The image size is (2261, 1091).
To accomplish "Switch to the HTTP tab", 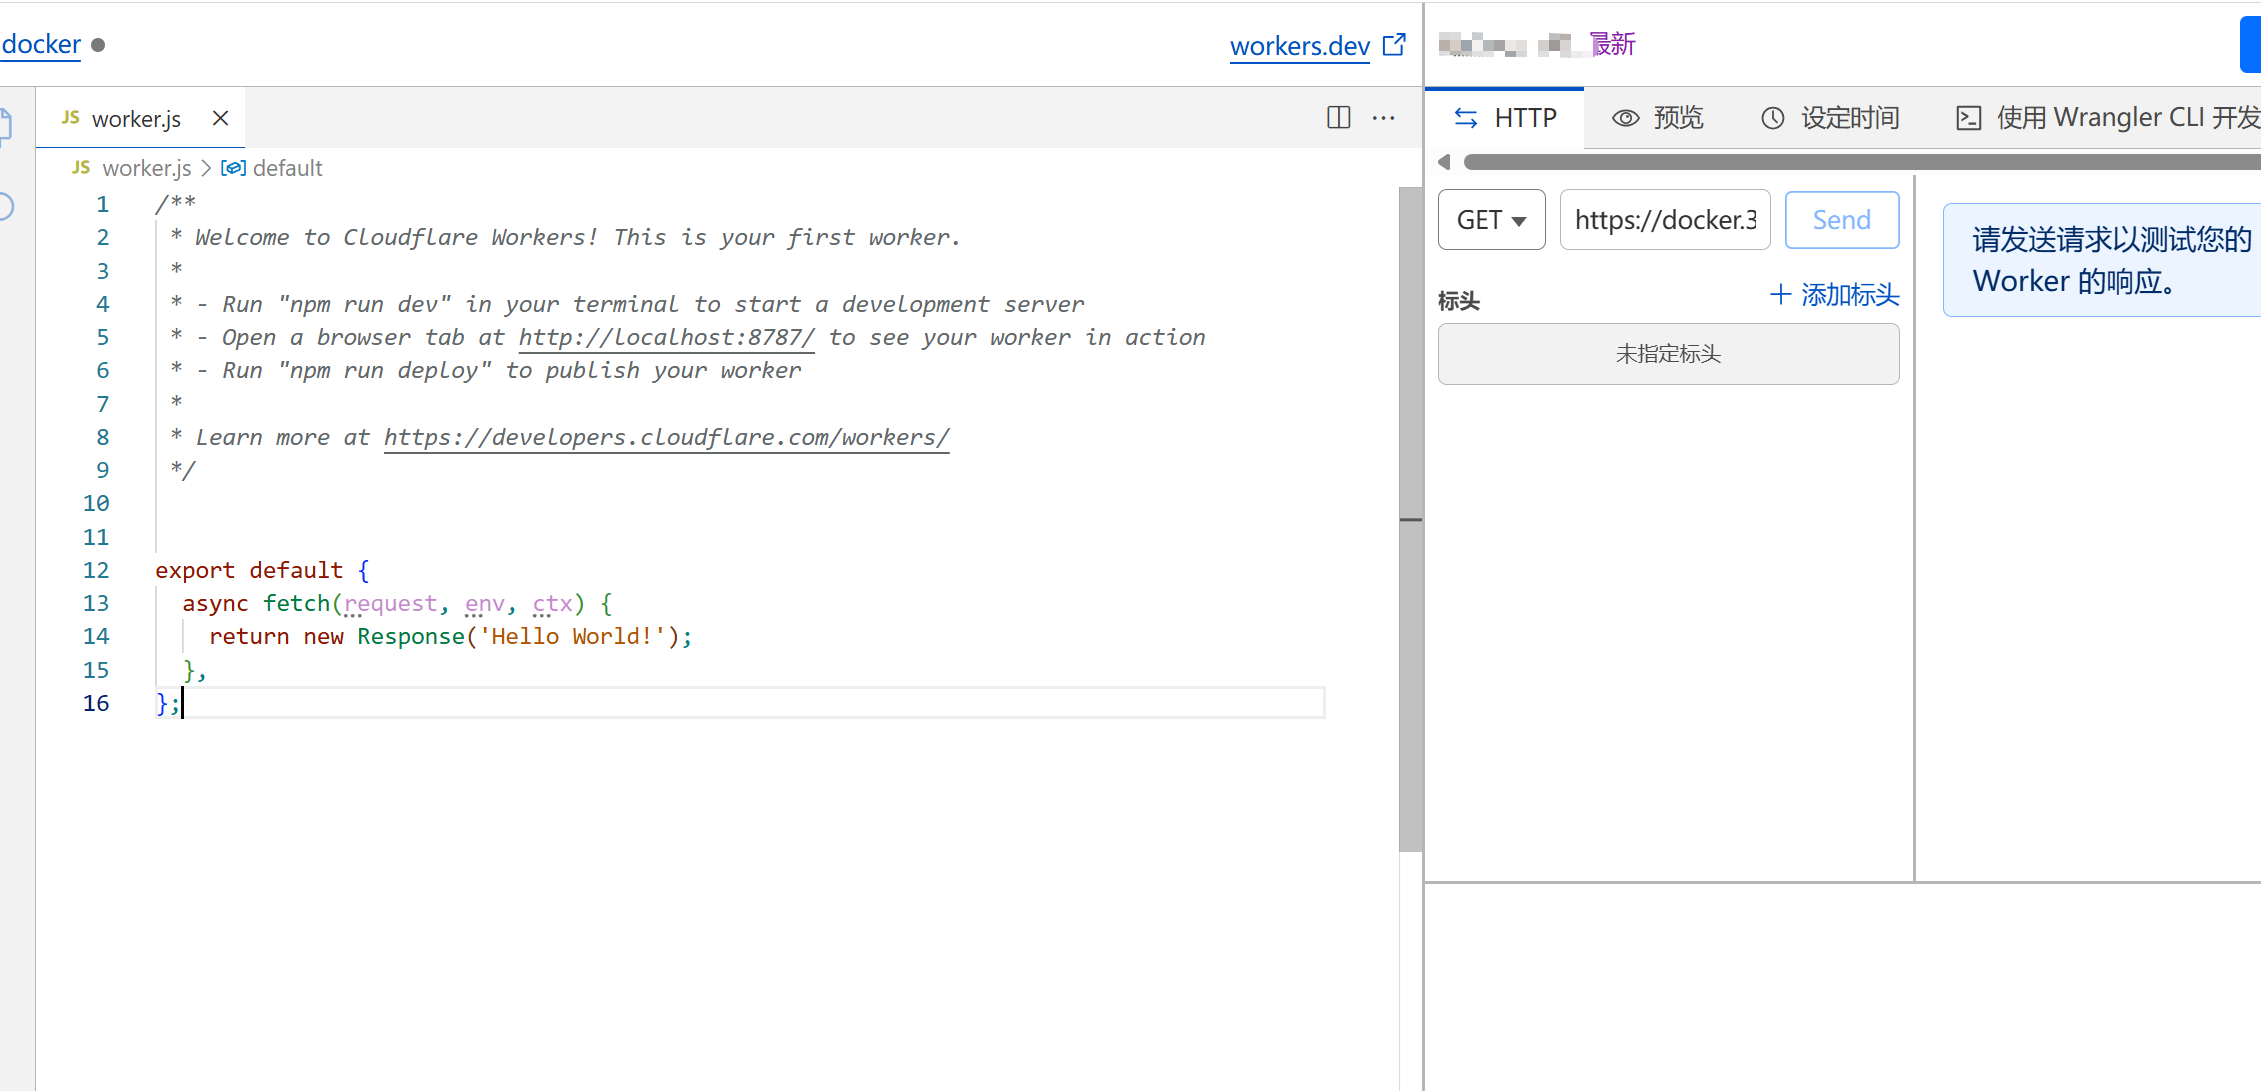I will (x=1505, y=118).
